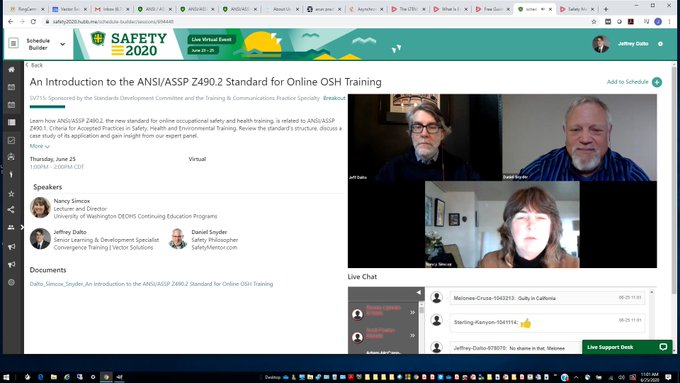The width and height of the screenshot is (680, 383).
Task: Open the Home icon in sidebar
Action: pyautogui.click(x=12, y=69)
